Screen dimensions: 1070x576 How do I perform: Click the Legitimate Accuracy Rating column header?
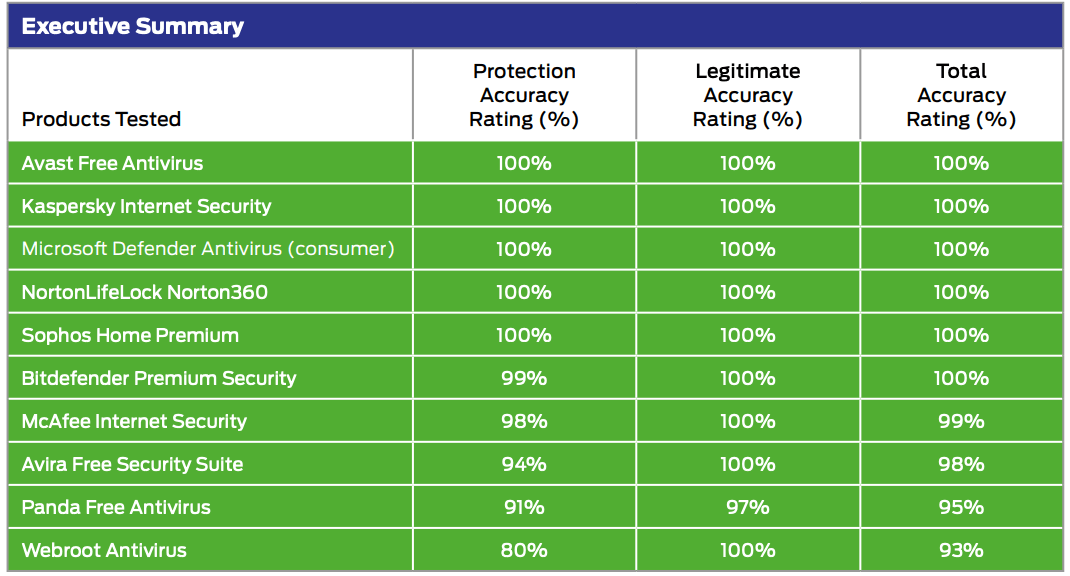click(748, 95)
